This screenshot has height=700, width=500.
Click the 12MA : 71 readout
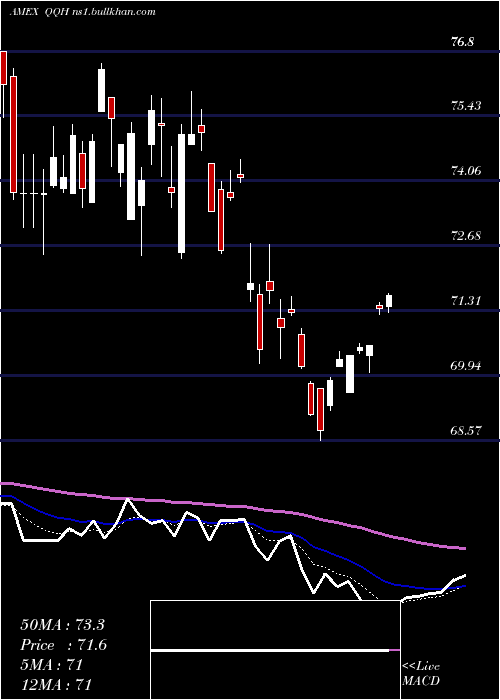(x=56, y=685)
